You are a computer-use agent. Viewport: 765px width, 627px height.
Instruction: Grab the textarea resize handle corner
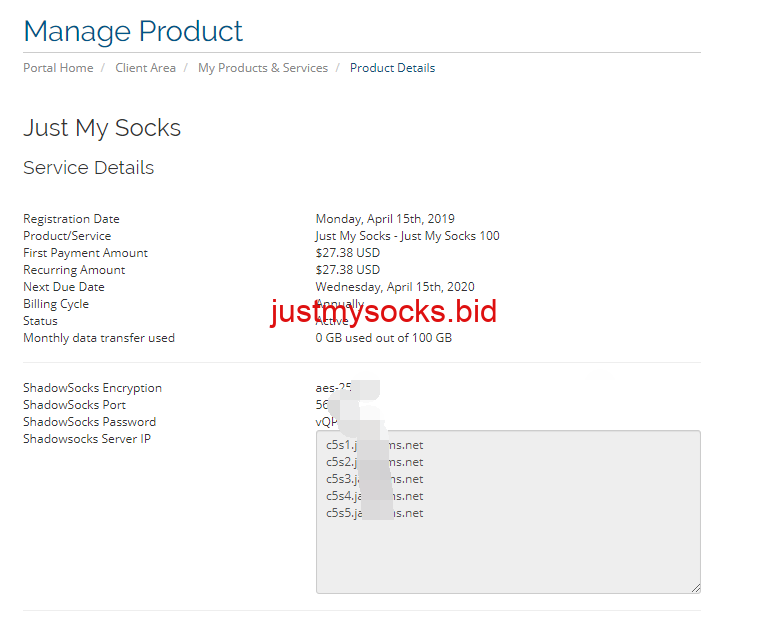point(696,588)
